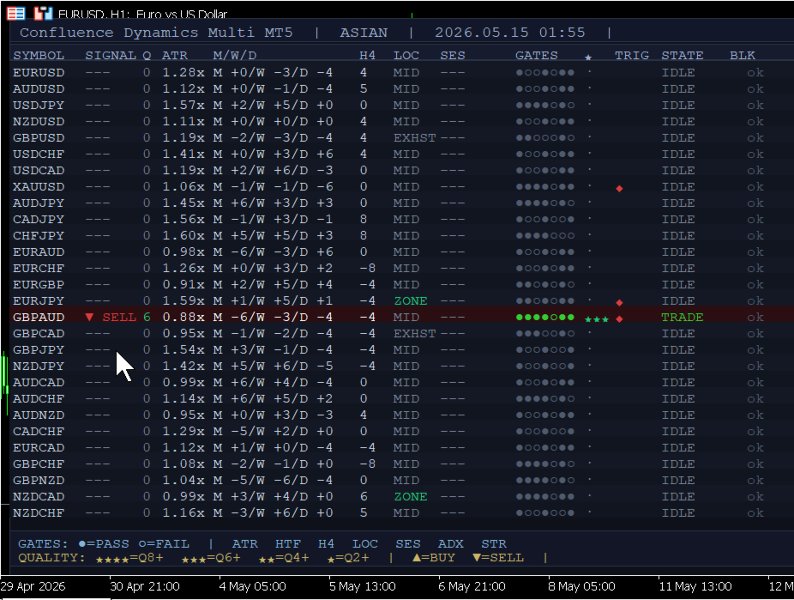Click the red SELL arrow in GBPAUD row
794x600 pixels.
tap(90, 317)
